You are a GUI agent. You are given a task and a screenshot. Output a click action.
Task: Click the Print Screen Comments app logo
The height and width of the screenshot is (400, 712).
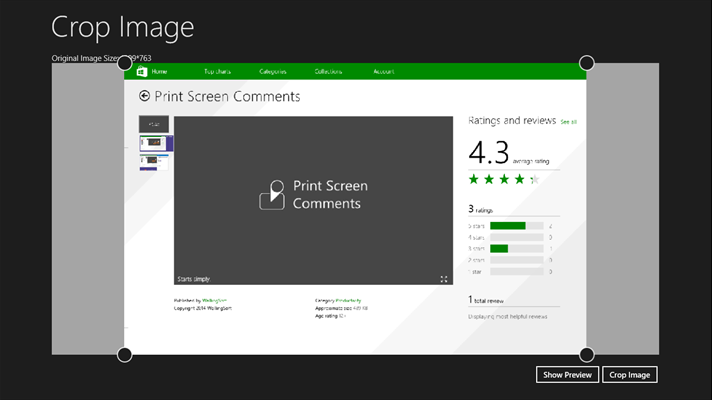point(272,195)
